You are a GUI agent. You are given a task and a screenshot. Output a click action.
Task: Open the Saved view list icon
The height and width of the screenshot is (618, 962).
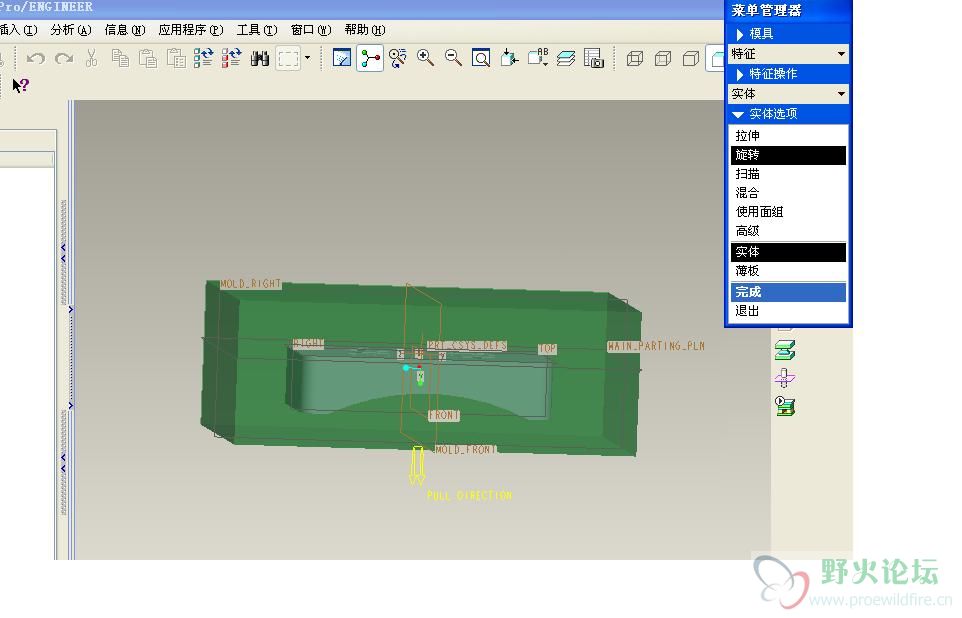pos(538,58)
